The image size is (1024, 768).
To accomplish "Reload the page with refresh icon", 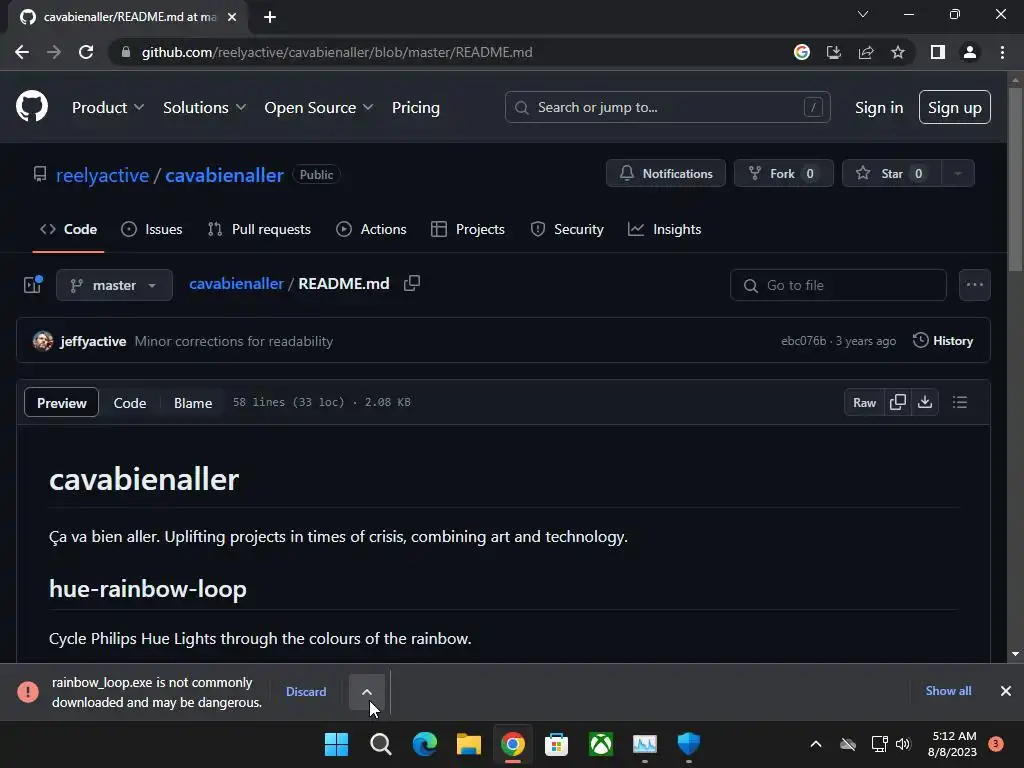I will pos(86,52).
